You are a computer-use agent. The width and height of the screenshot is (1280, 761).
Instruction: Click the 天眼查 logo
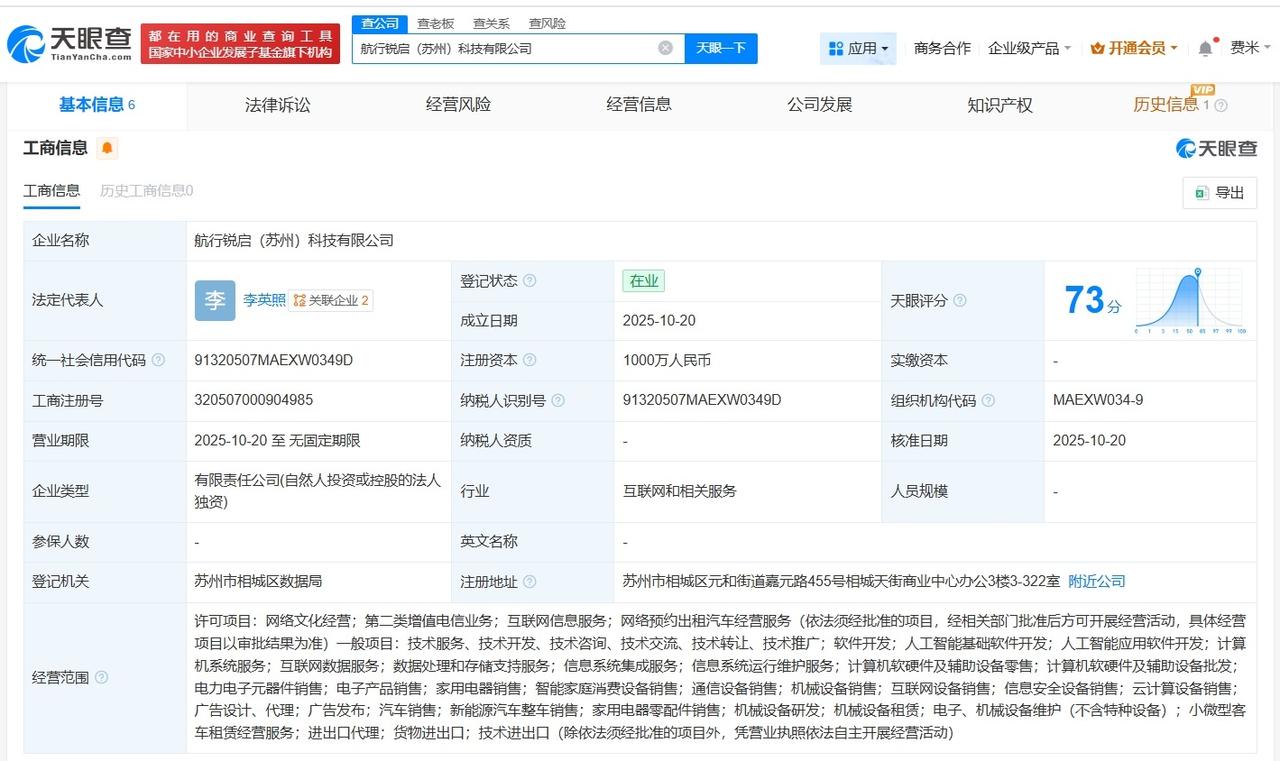68,39
